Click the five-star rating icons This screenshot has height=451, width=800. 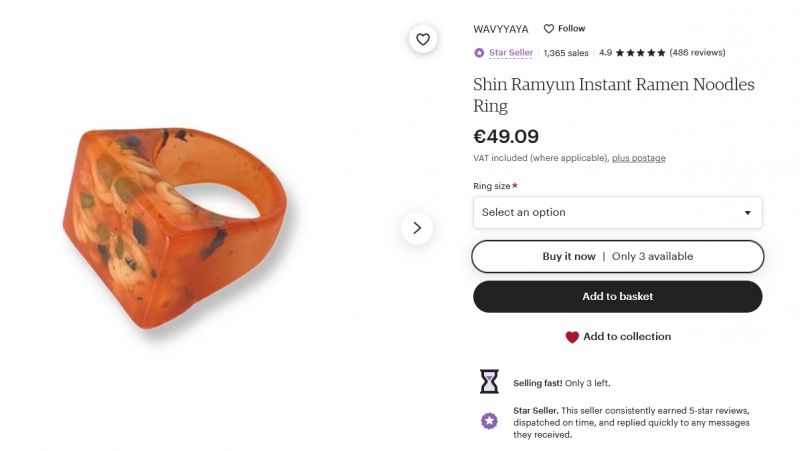(x=640, y=53)
